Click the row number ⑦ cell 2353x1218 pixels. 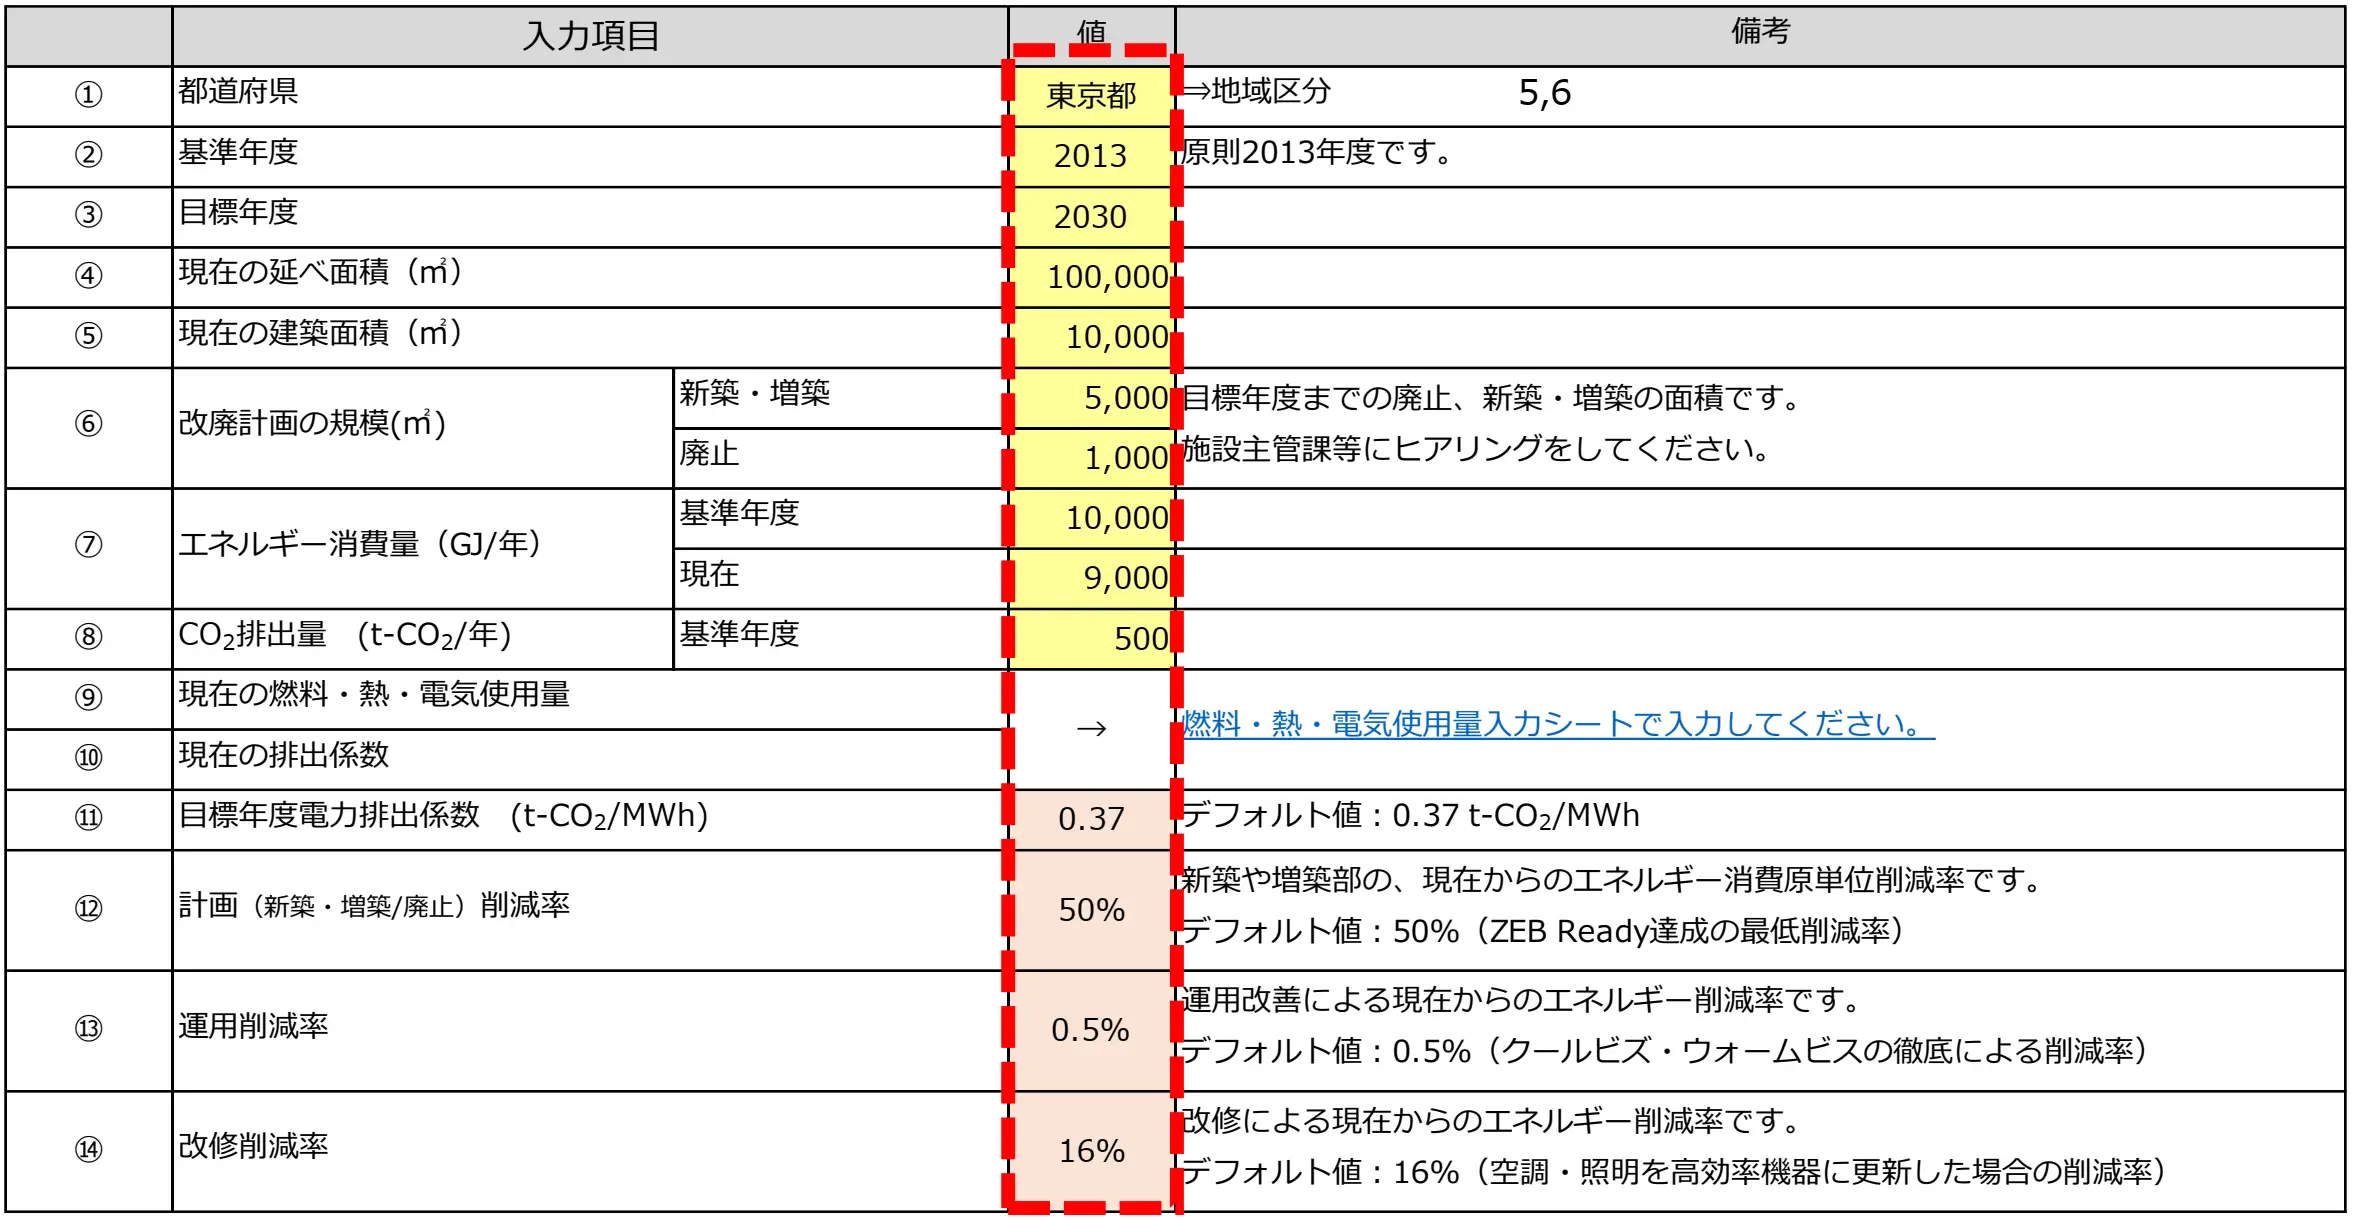click(x=88, y=548)
